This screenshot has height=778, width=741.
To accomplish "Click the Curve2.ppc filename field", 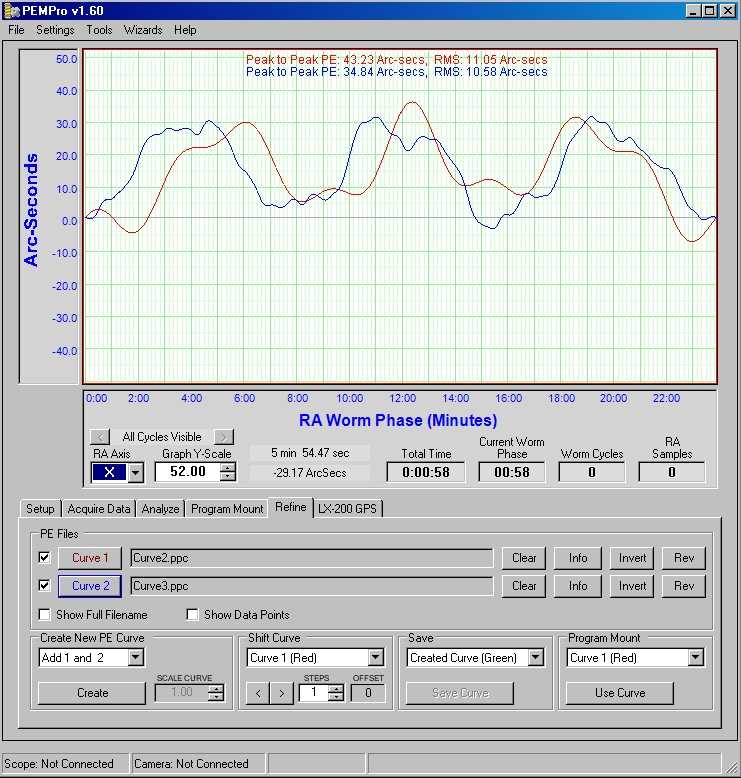I will (x=312, y=558).
